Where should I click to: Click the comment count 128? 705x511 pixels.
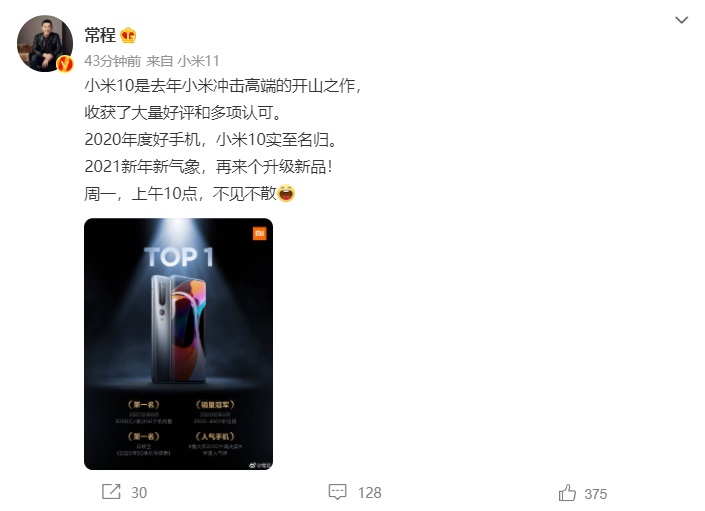tap(370, 493)
